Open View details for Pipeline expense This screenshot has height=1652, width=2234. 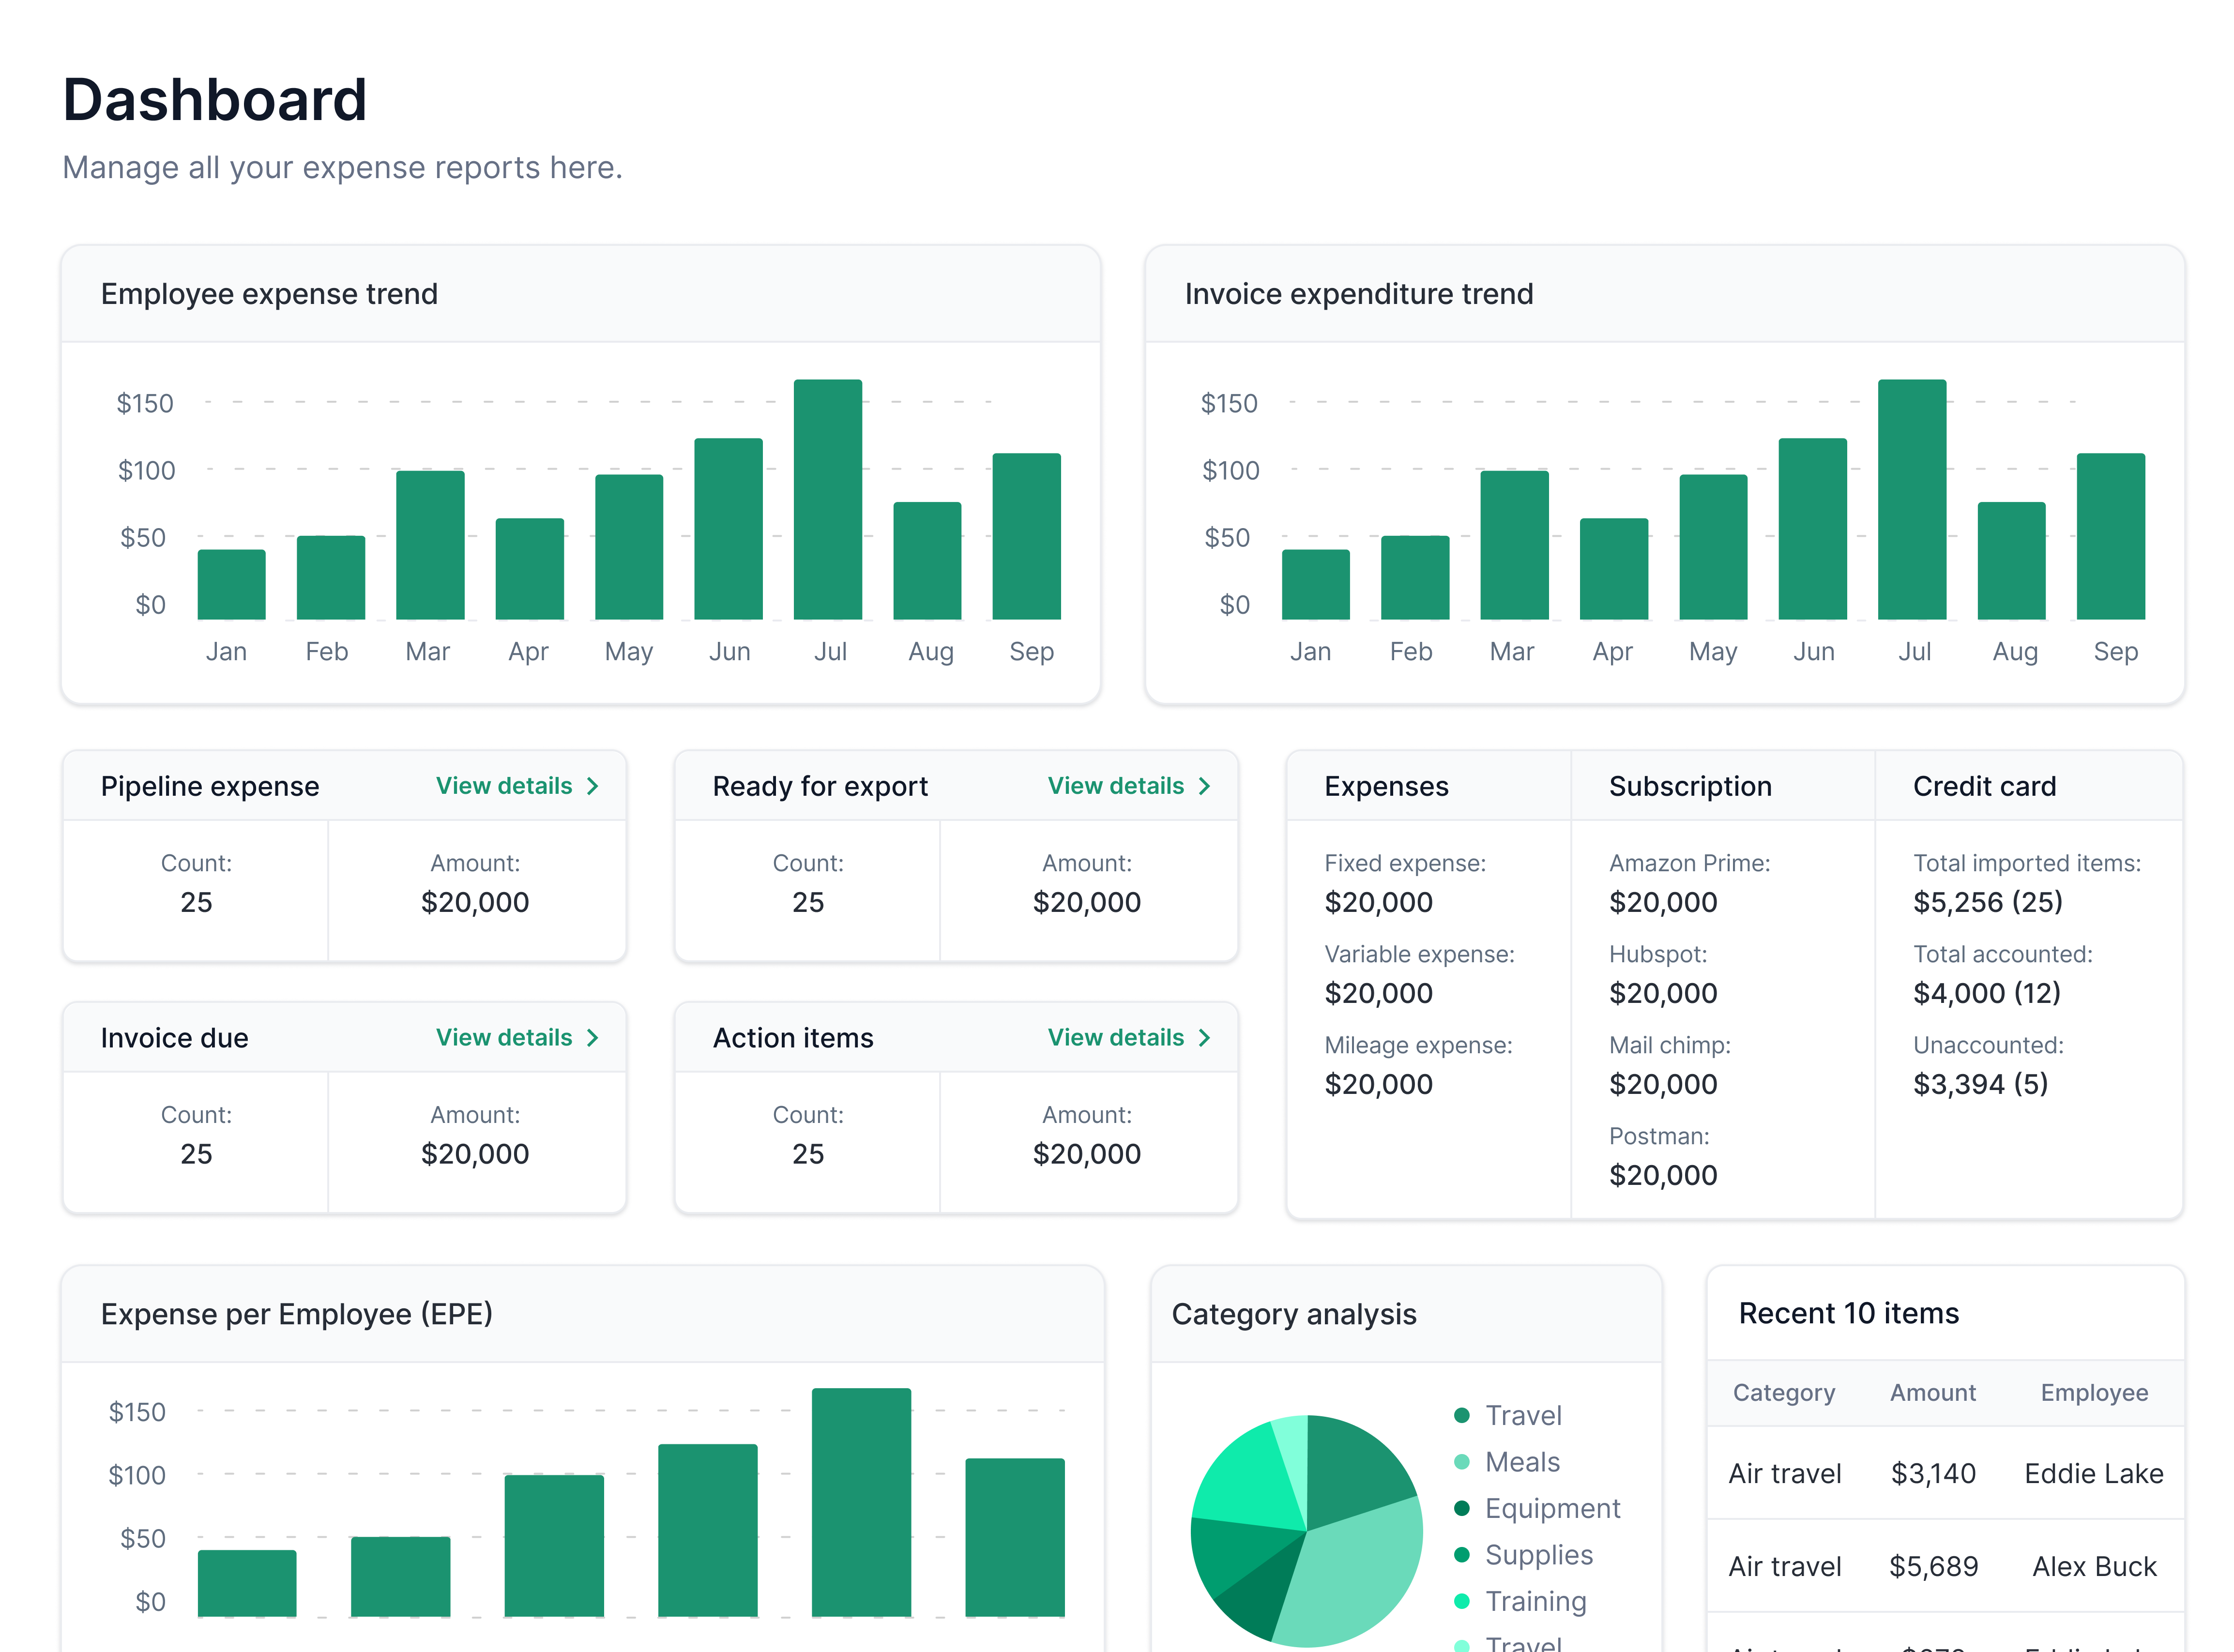505,786
